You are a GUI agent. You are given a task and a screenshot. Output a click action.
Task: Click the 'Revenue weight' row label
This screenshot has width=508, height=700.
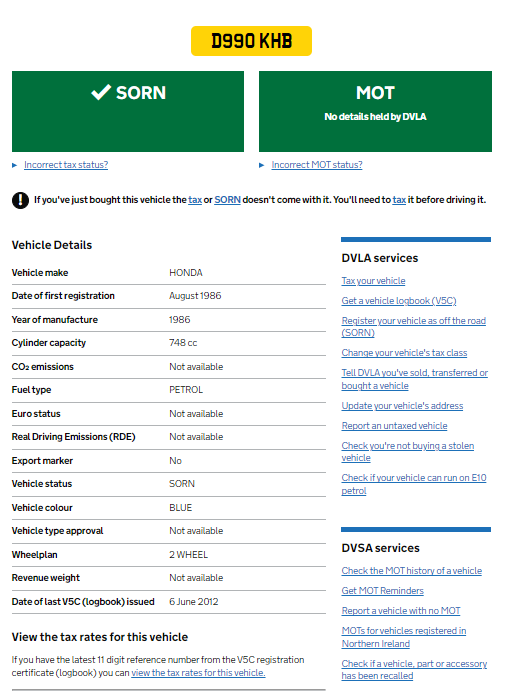[x=46, y=578]
